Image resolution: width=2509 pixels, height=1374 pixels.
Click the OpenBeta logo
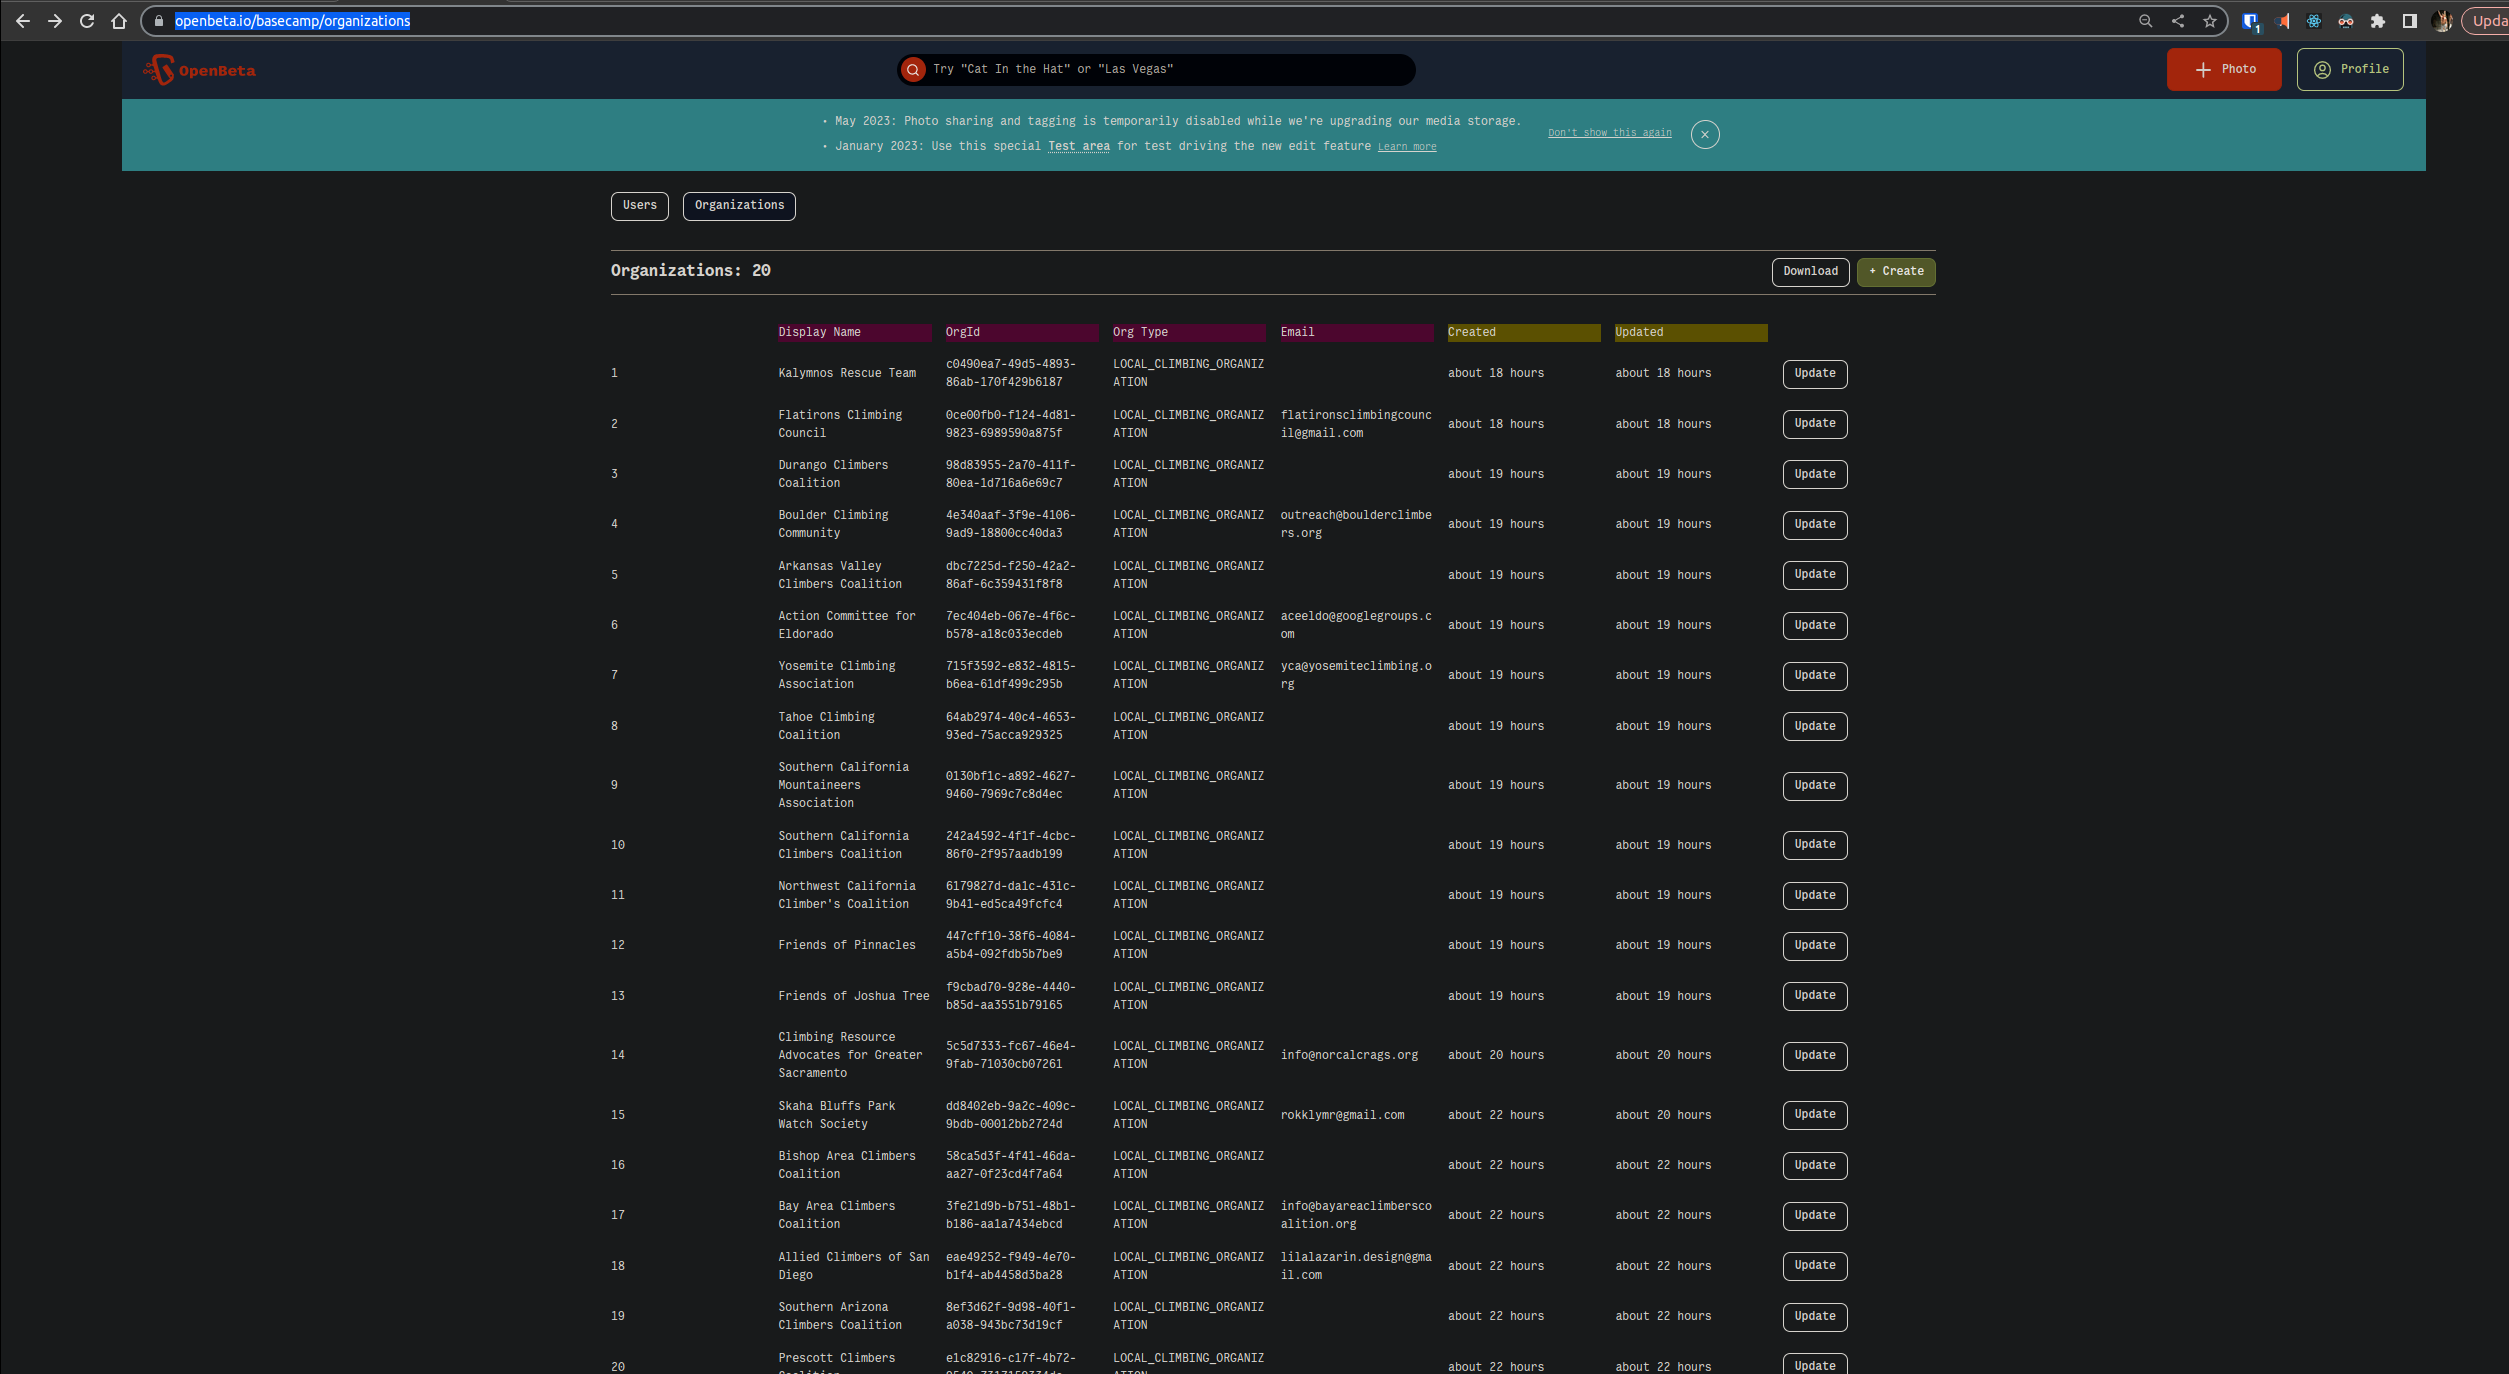pos(199,69)
